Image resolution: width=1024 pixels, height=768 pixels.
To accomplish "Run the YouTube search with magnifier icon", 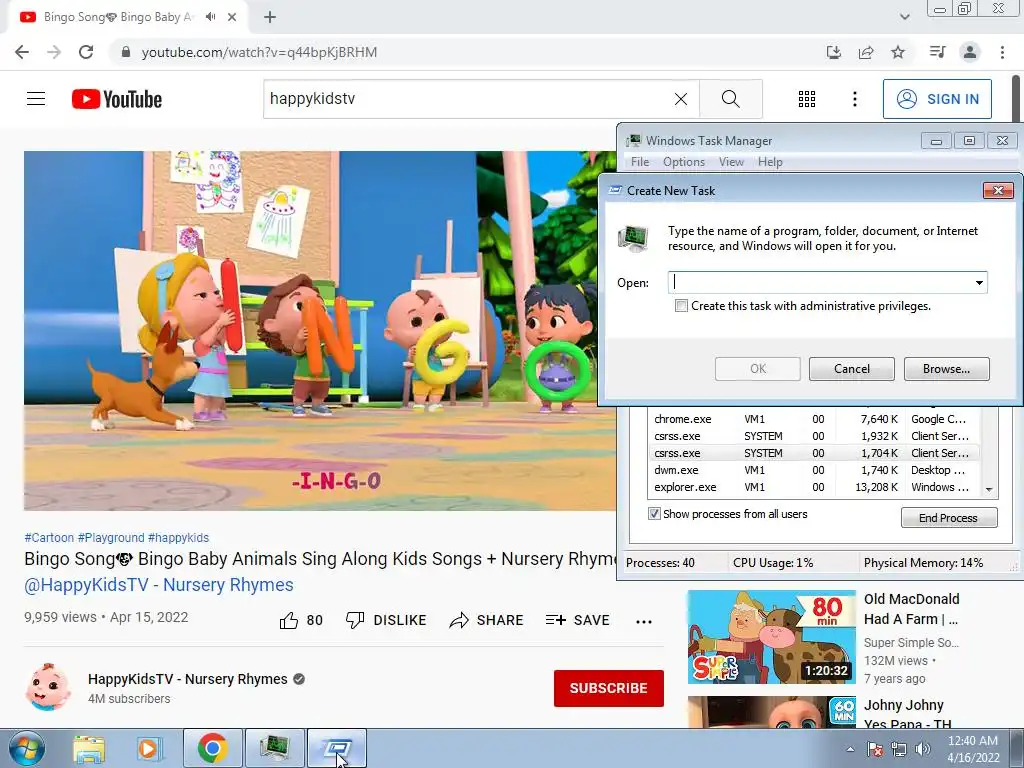I will [x=731, y=99].
